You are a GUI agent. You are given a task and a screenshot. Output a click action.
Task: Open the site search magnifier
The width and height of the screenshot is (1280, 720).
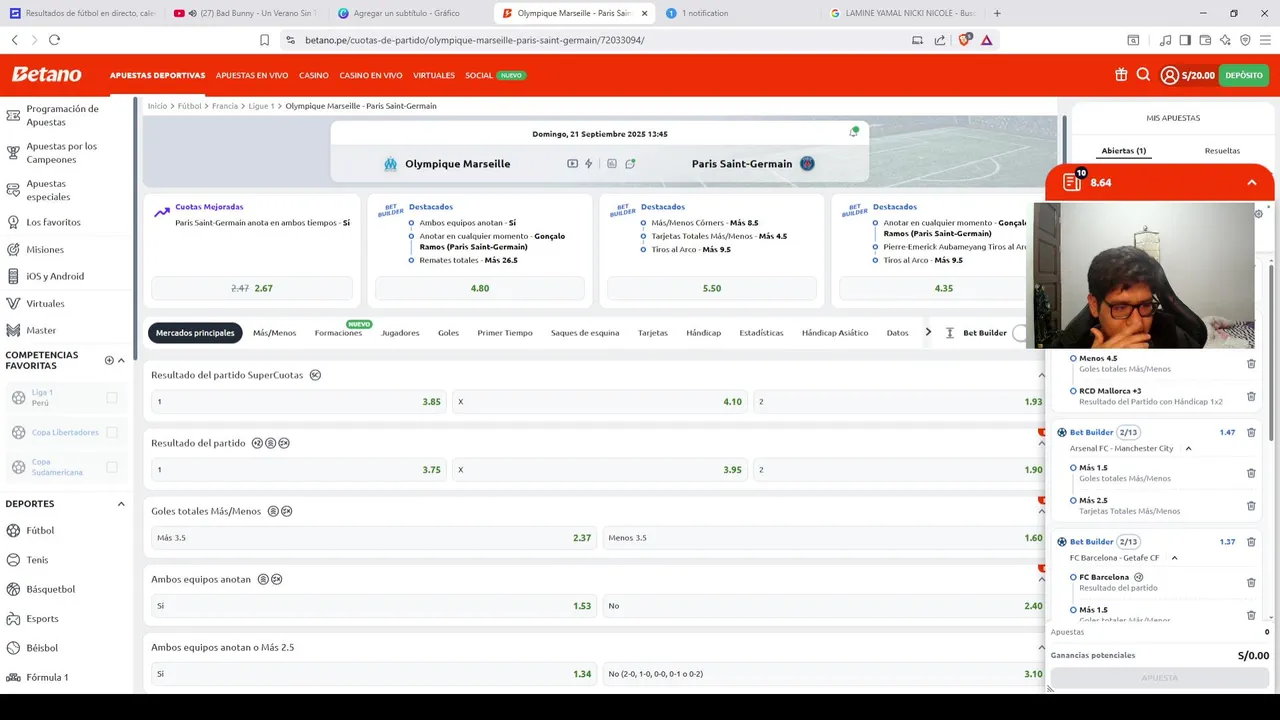coord(1143,75)
